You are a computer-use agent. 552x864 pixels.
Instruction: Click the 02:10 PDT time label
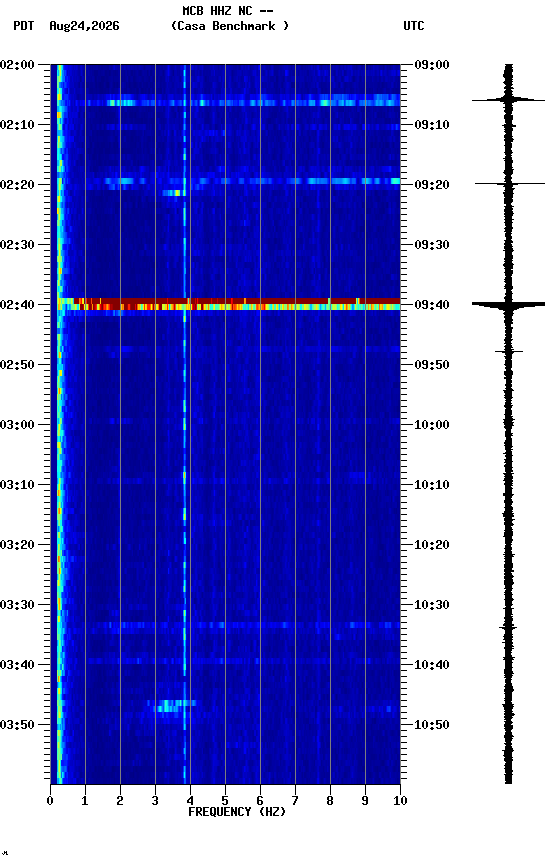(x=17, y=125)
